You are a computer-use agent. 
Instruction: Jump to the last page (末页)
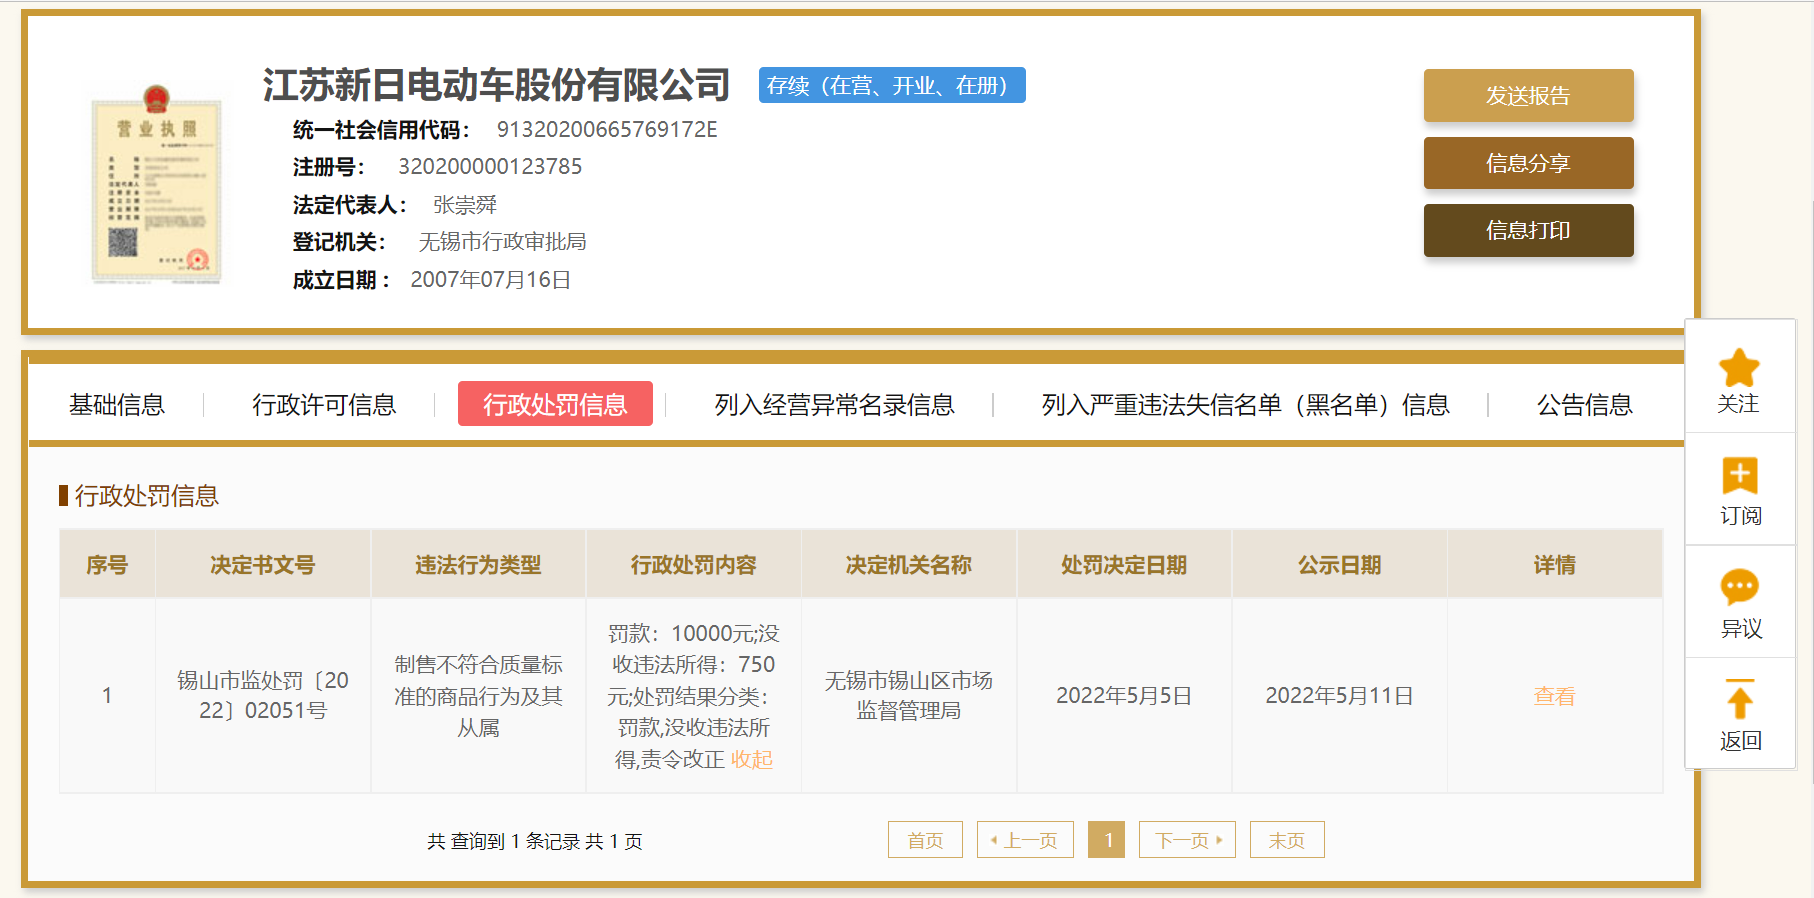[x=1287, y=840]
